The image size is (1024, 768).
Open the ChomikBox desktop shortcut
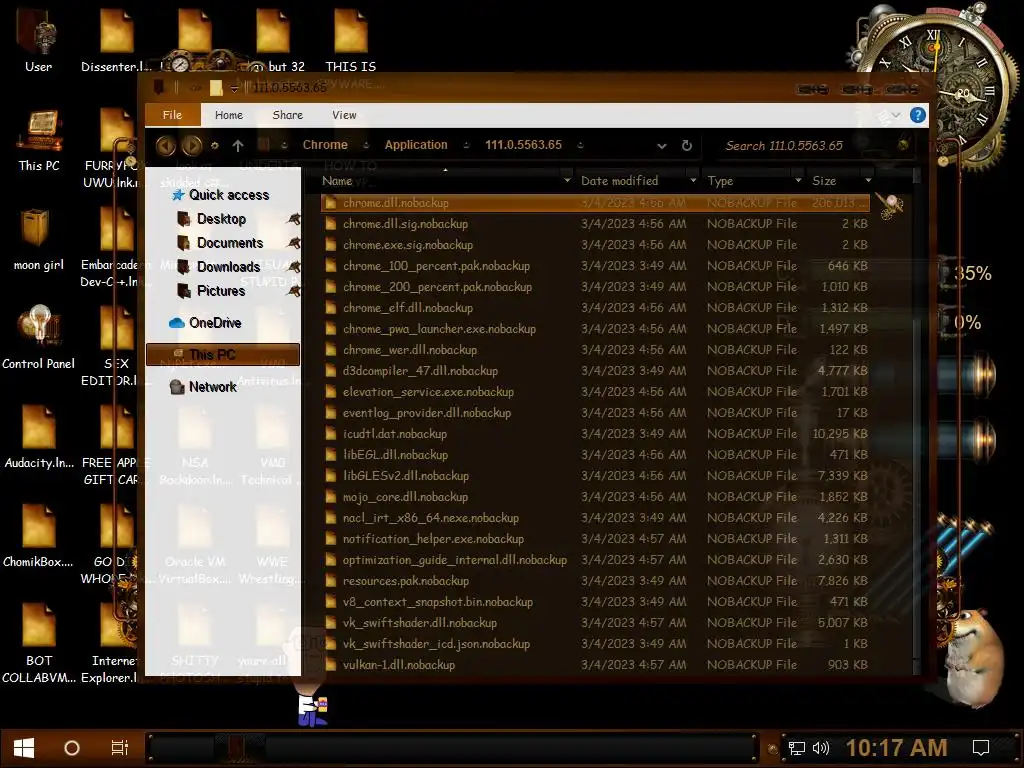[39, 535]
